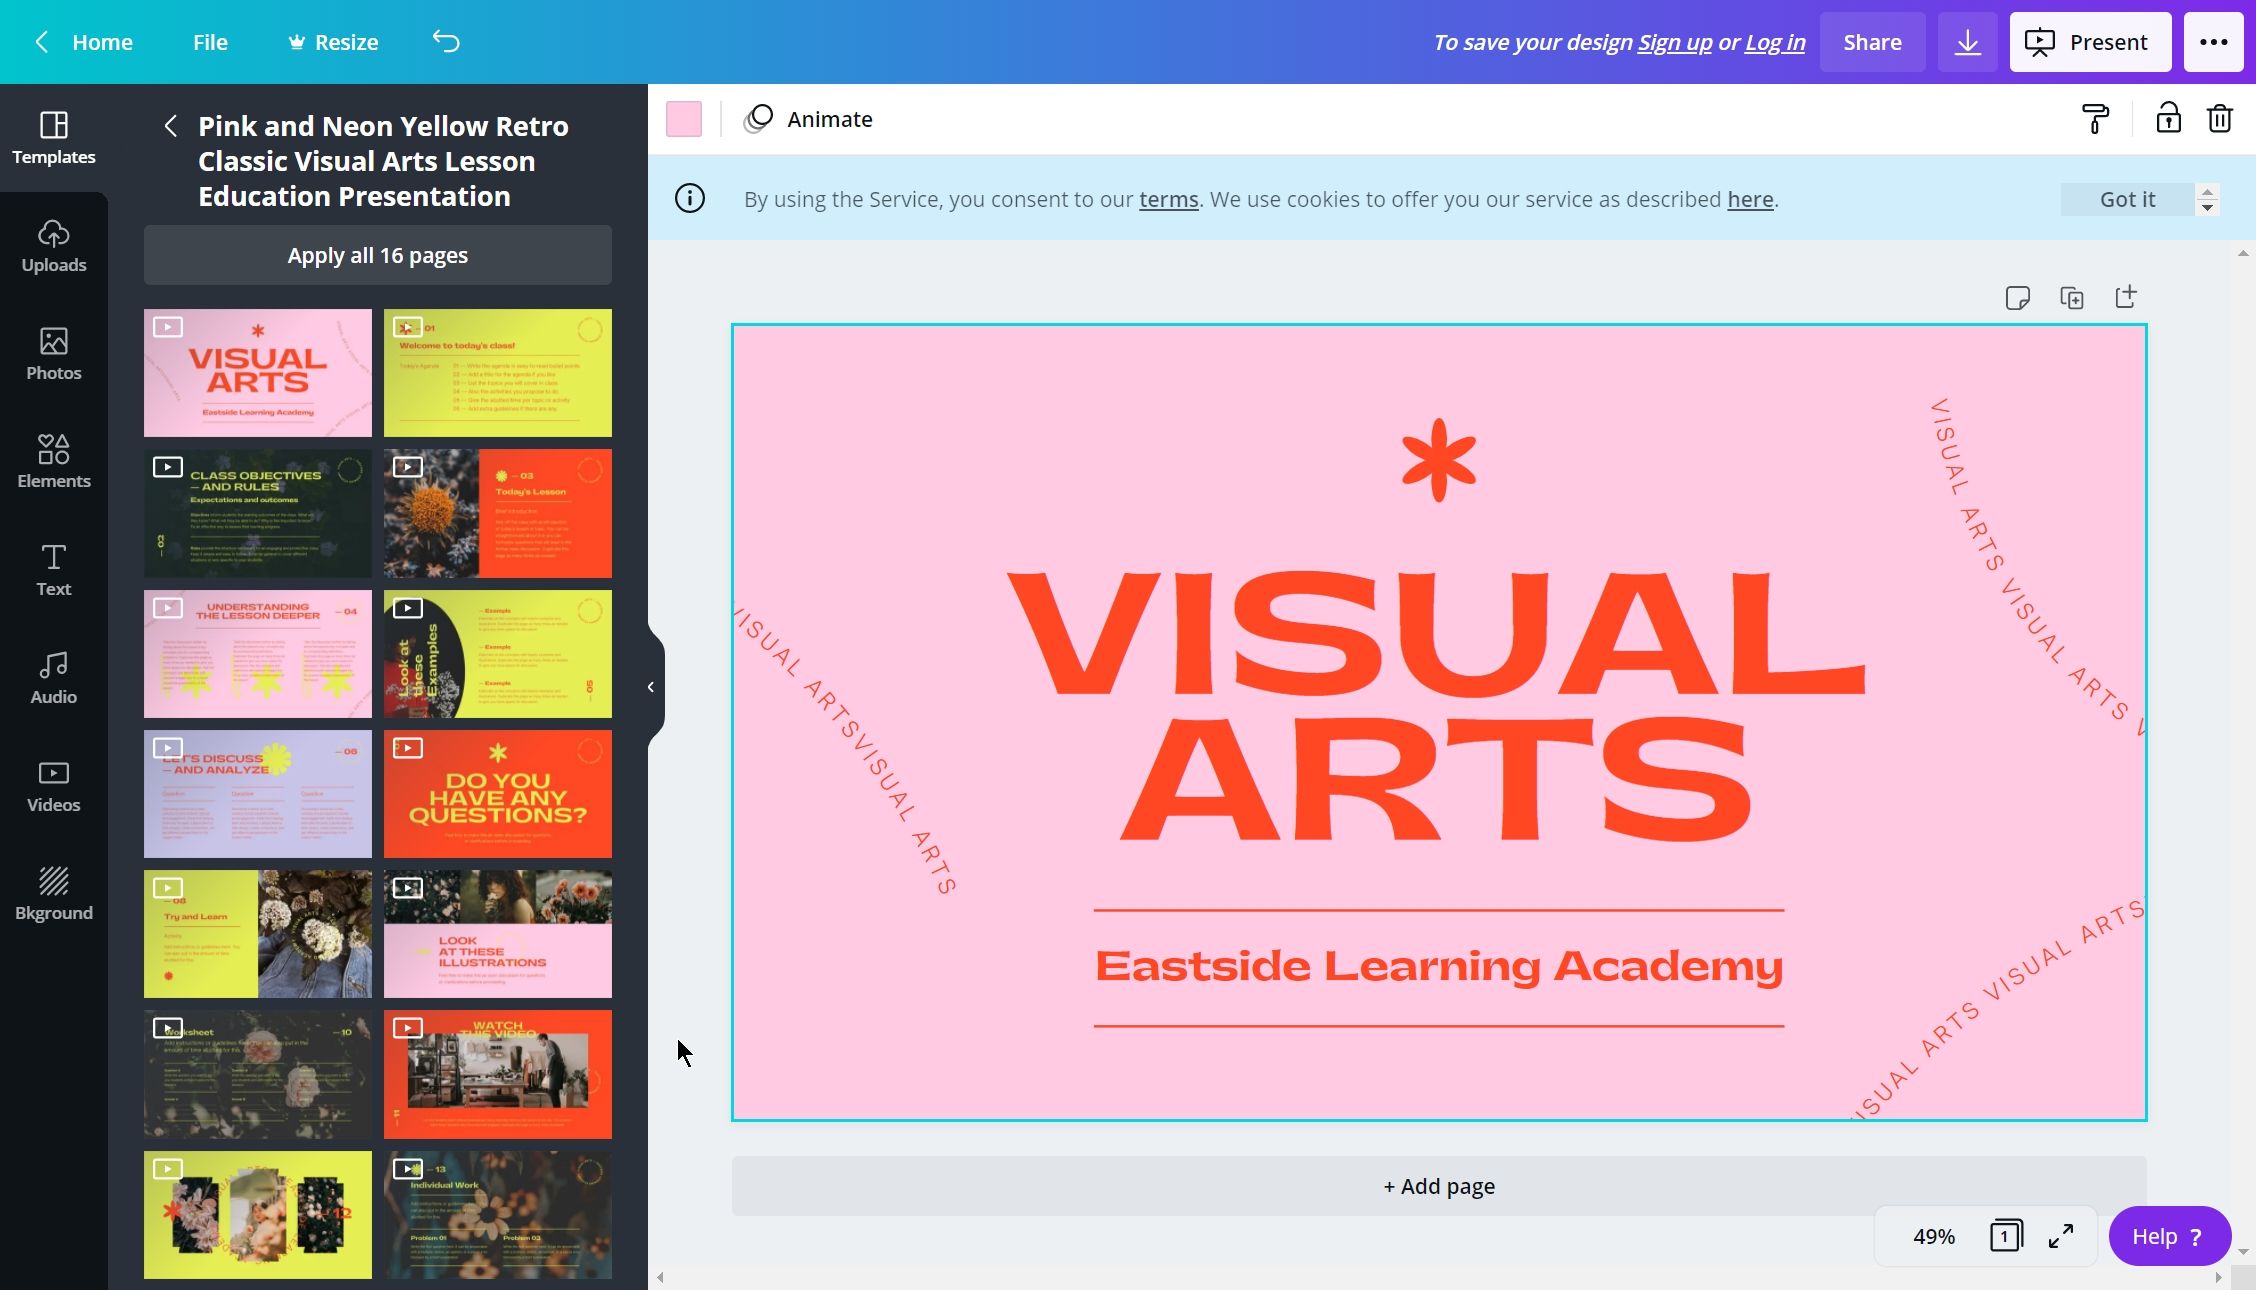Click the Home menu tab
The height and width of the screenshot is (1290, 2256).
(102, 42)
